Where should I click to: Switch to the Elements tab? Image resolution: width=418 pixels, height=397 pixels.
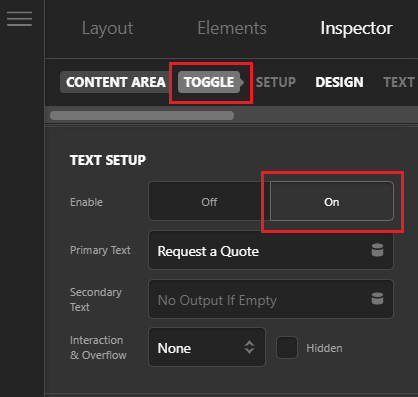pos(232,28)
